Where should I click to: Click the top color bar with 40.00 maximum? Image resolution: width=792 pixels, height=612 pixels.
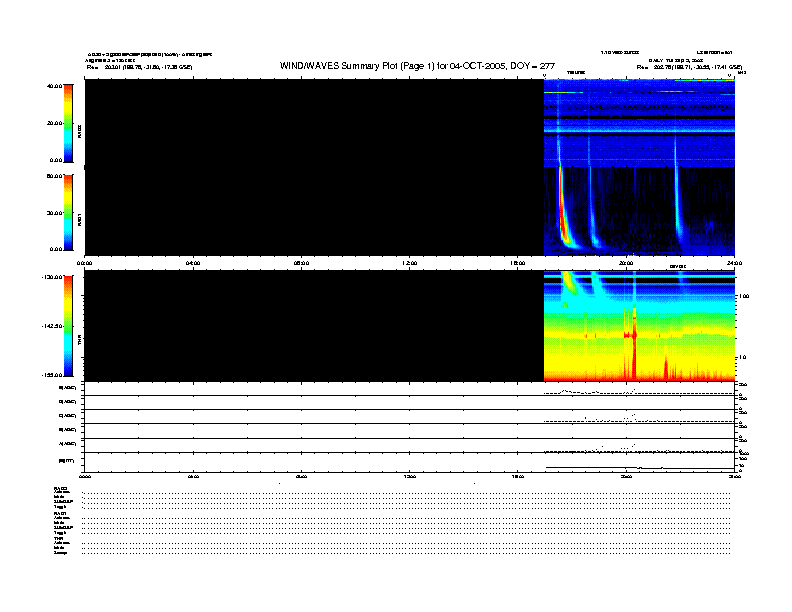pyautogui.click(x=68, y=123)
